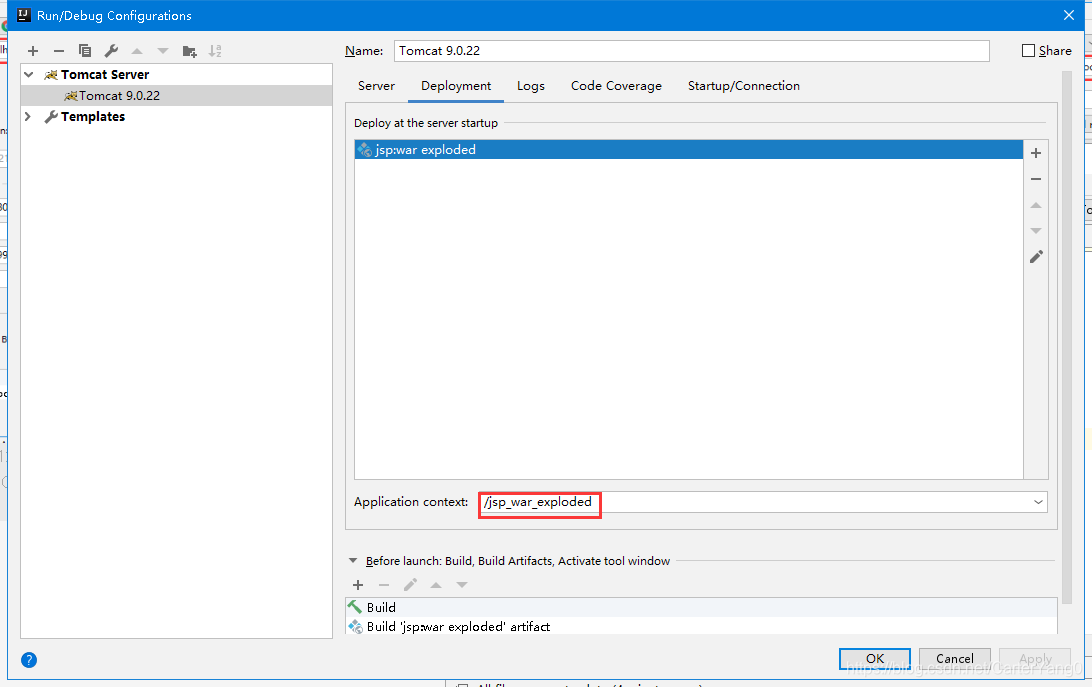This screenshot has height=687, width=1092.
Task: Move configuration up in left toolbar
Action: pyautogui.click(x=137, y=51)
